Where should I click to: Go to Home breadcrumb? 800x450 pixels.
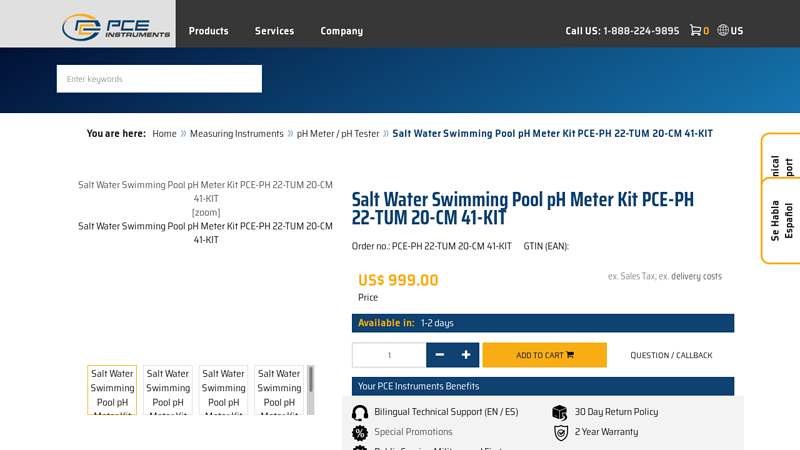click(164, 134)
